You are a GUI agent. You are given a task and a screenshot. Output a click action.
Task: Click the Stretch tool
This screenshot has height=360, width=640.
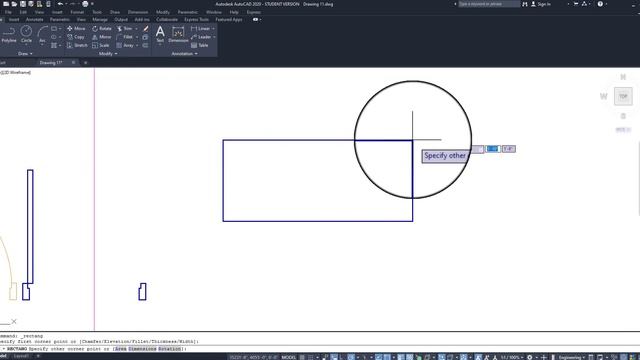click(x=77, y=45)
